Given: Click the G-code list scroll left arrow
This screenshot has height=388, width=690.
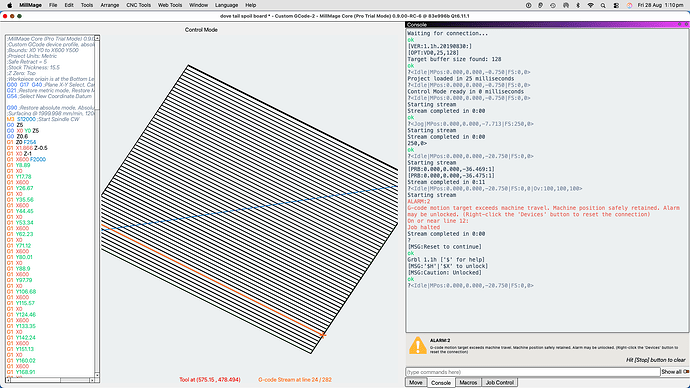Looking at the screenshot, I should (8, 380).
